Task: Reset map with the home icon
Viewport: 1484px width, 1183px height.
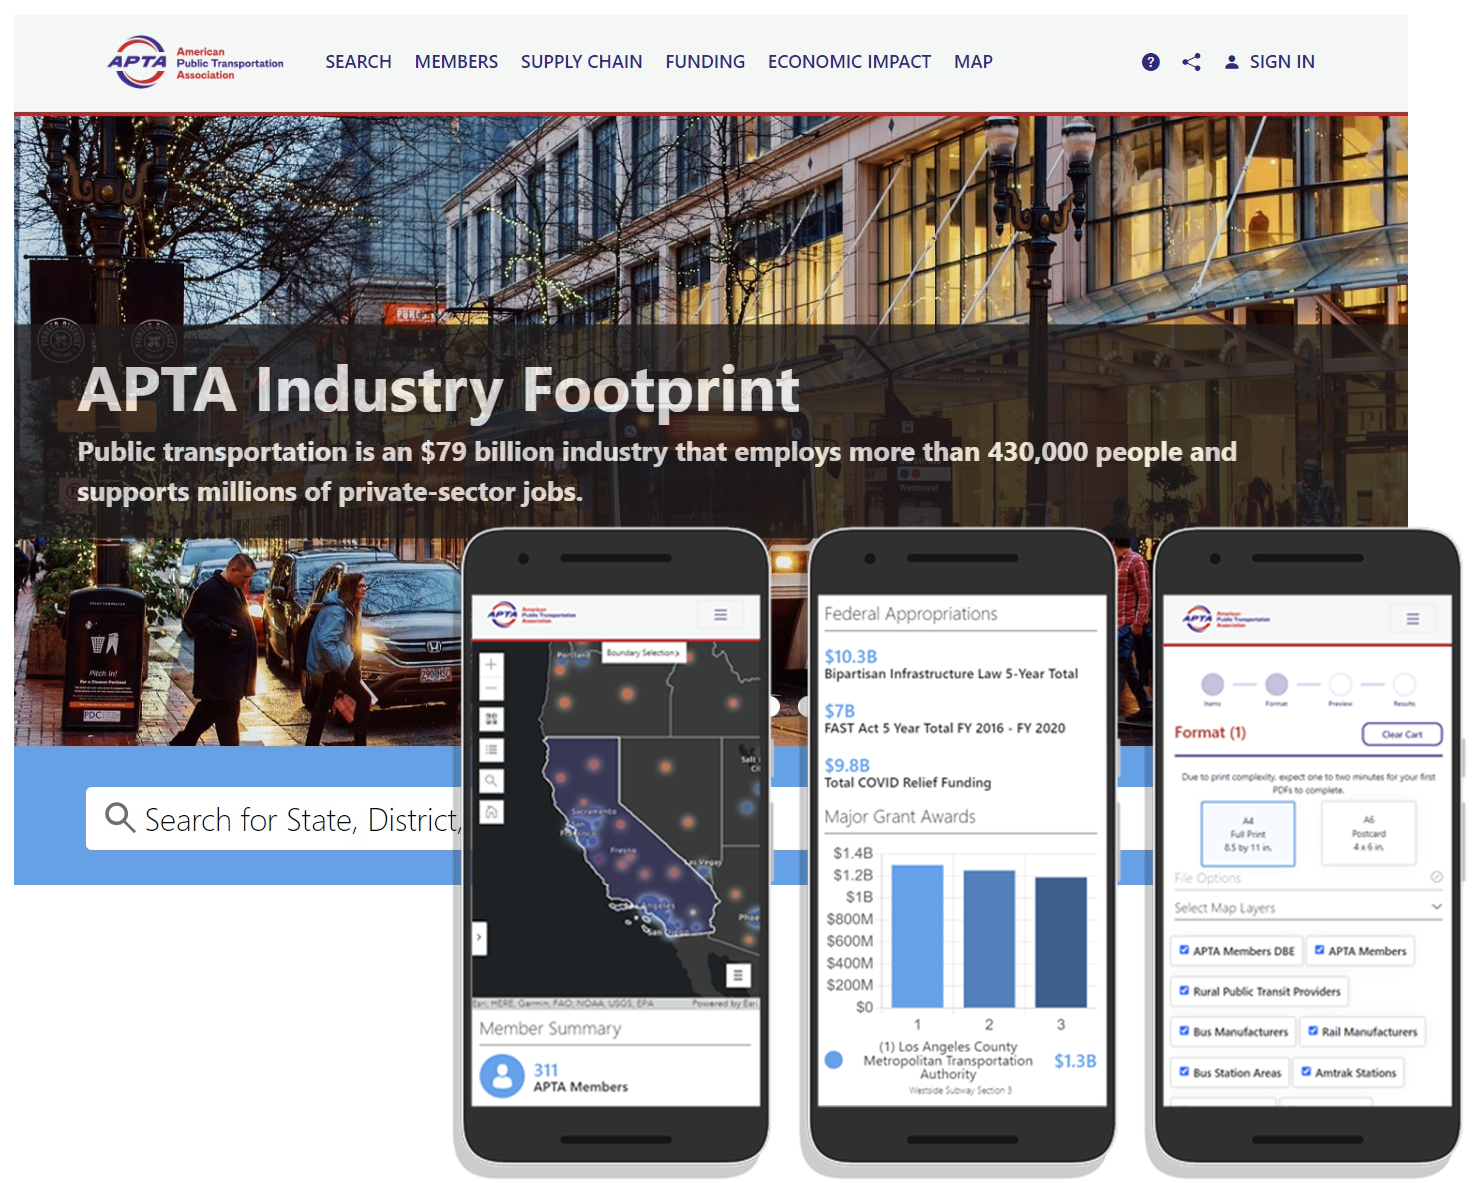Action: [x=491, y=812]
